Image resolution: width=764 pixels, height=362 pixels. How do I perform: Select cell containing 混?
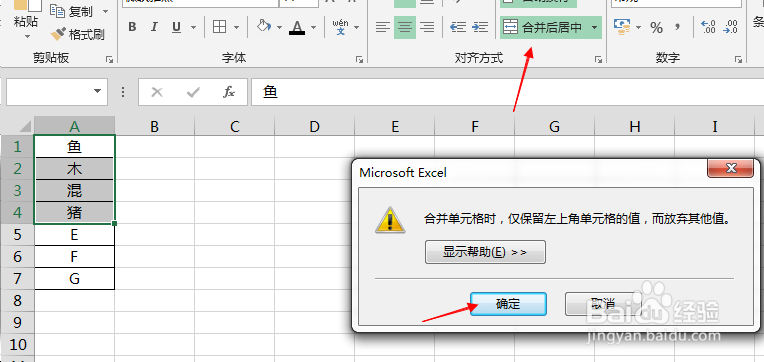(75, 191)
